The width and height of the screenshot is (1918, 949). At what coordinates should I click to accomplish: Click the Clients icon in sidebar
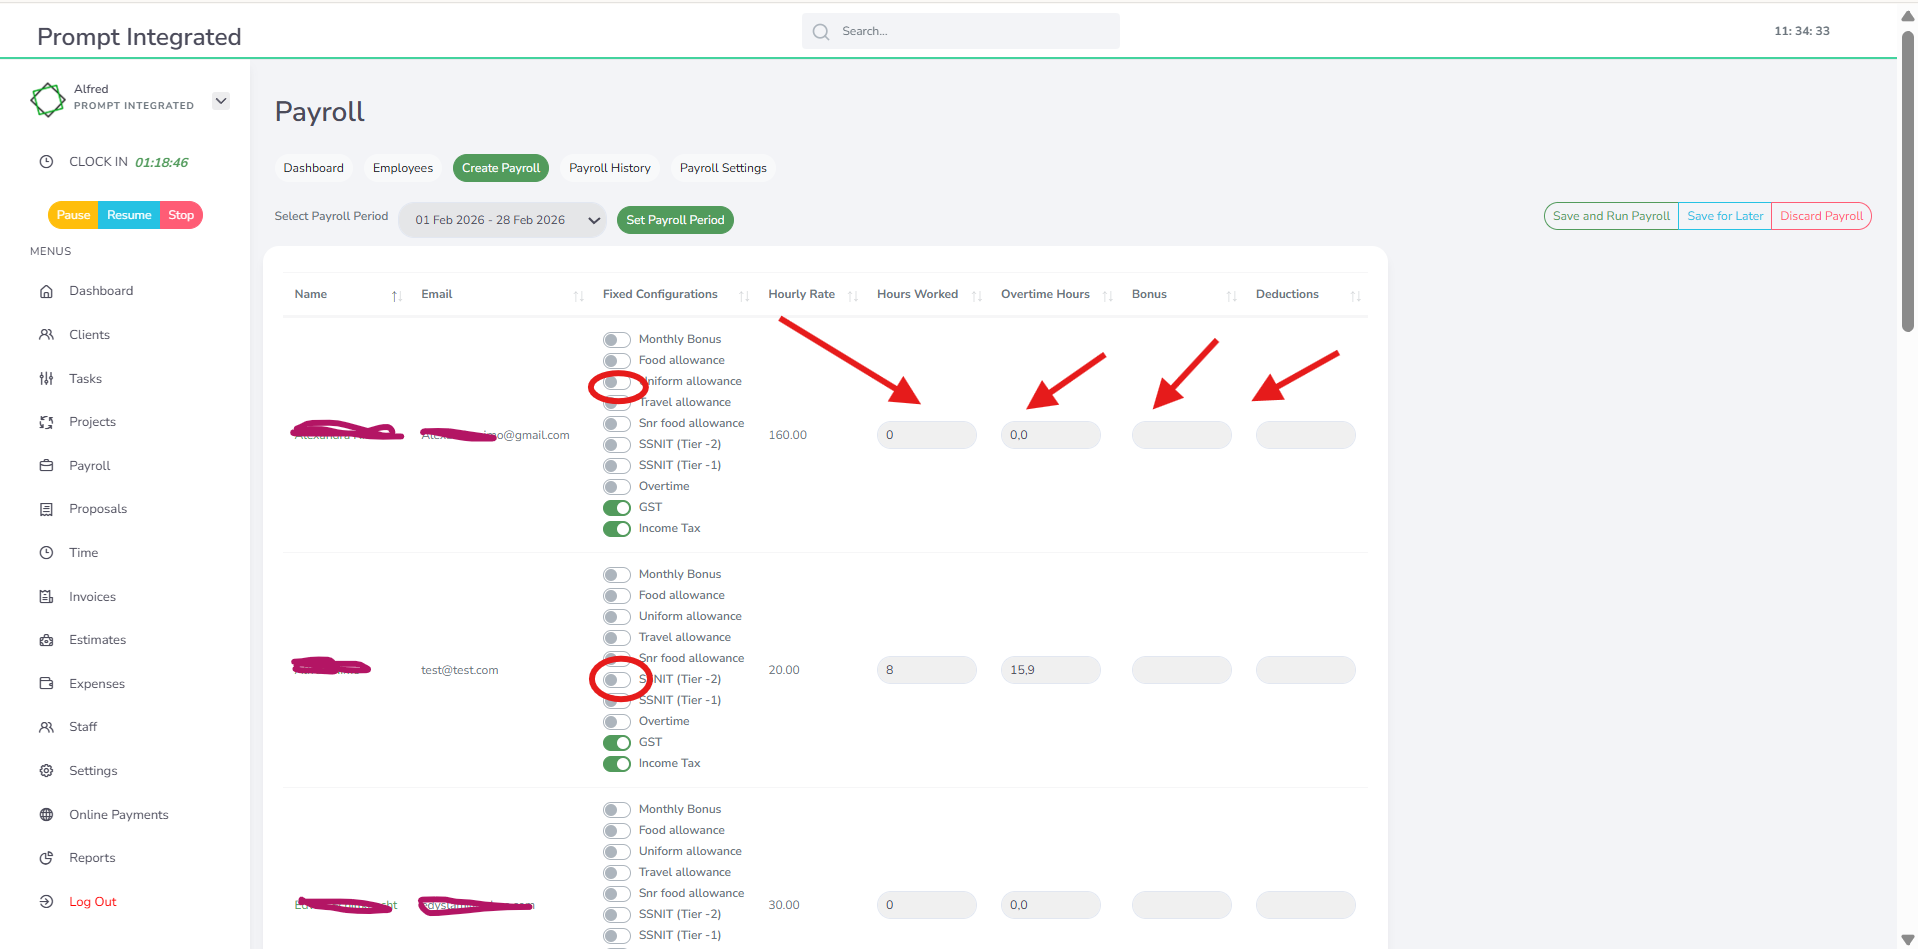click(x=46, y=335)
